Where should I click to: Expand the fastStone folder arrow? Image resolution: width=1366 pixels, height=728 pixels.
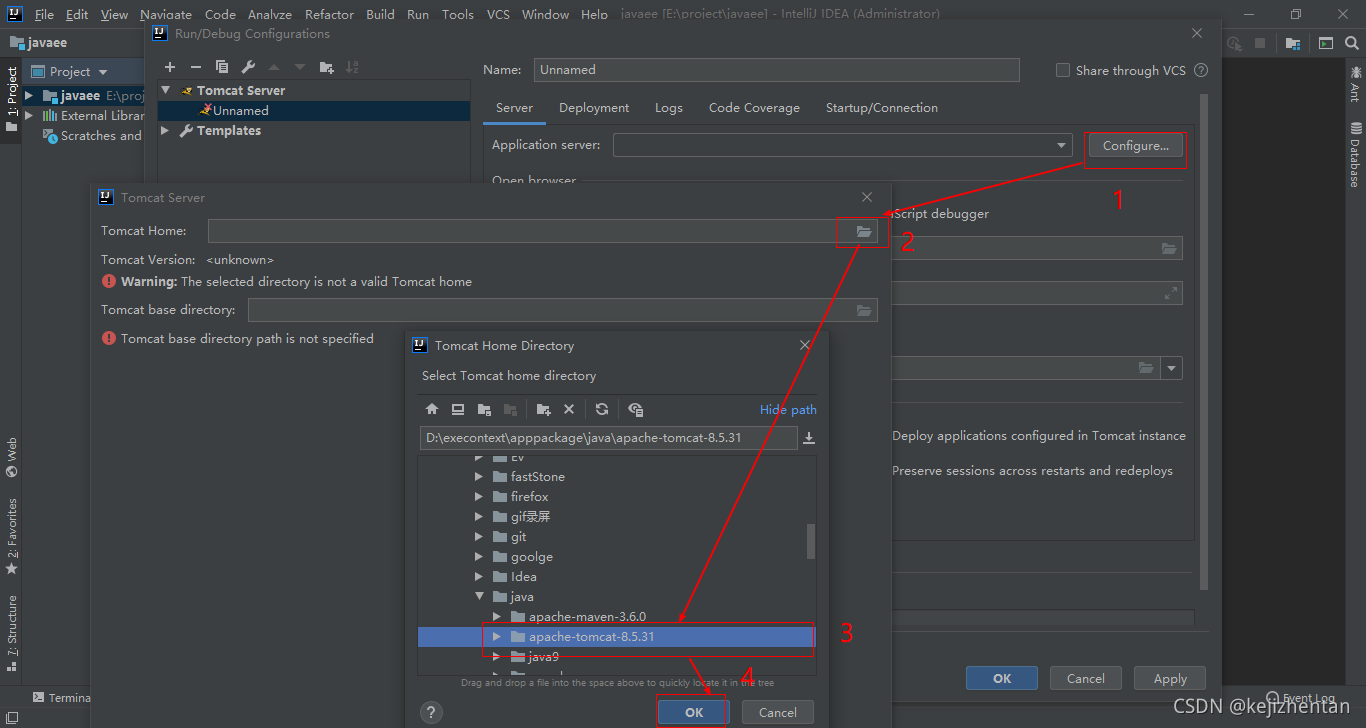pyautogui.click(x=479, y=476)
